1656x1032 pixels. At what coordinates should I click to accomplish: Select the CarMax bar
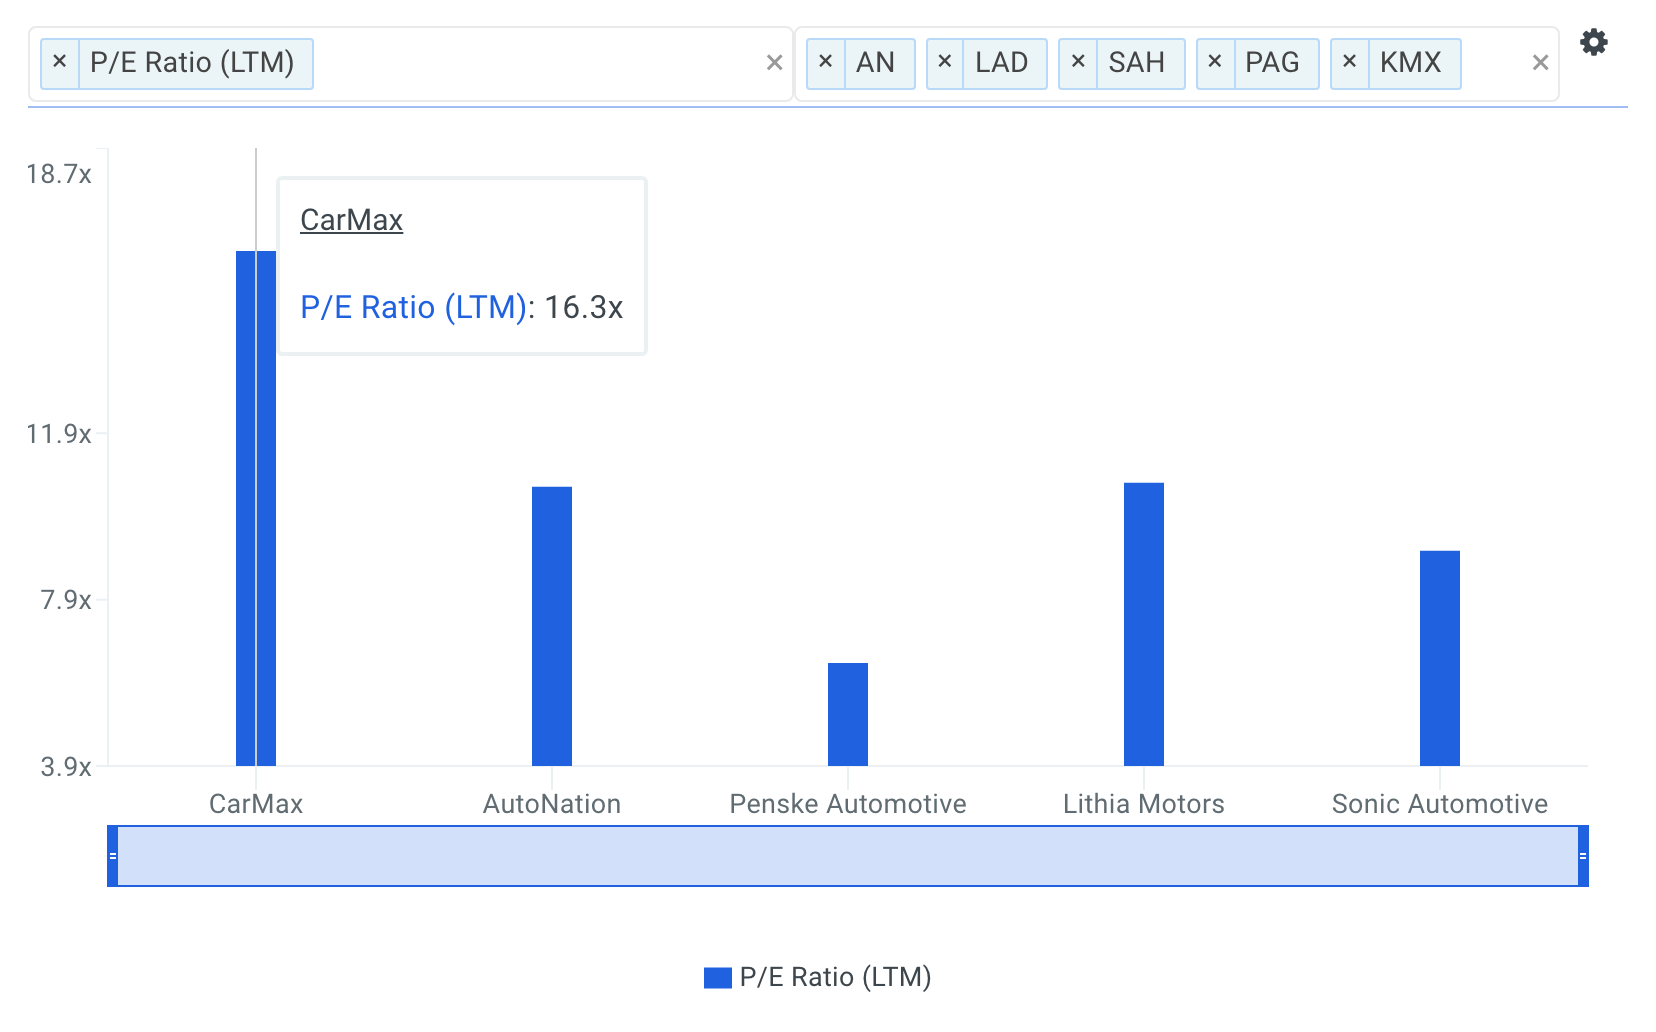(x=256, y=508)
